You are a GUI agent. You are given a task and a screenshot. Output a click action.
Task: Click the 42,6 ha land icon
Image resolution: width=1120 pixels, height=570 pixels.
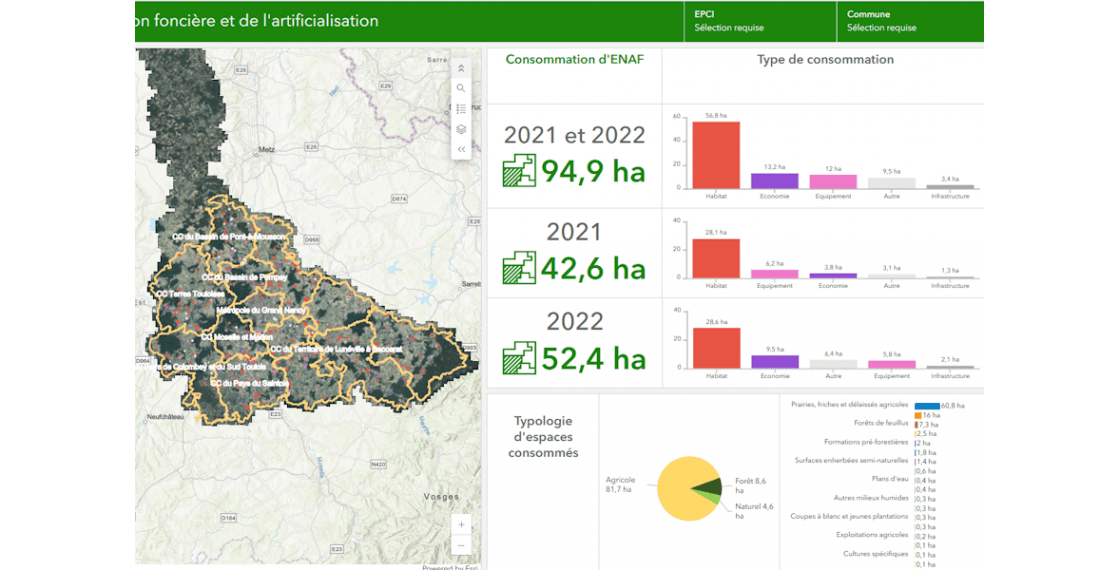click(519, 268)
